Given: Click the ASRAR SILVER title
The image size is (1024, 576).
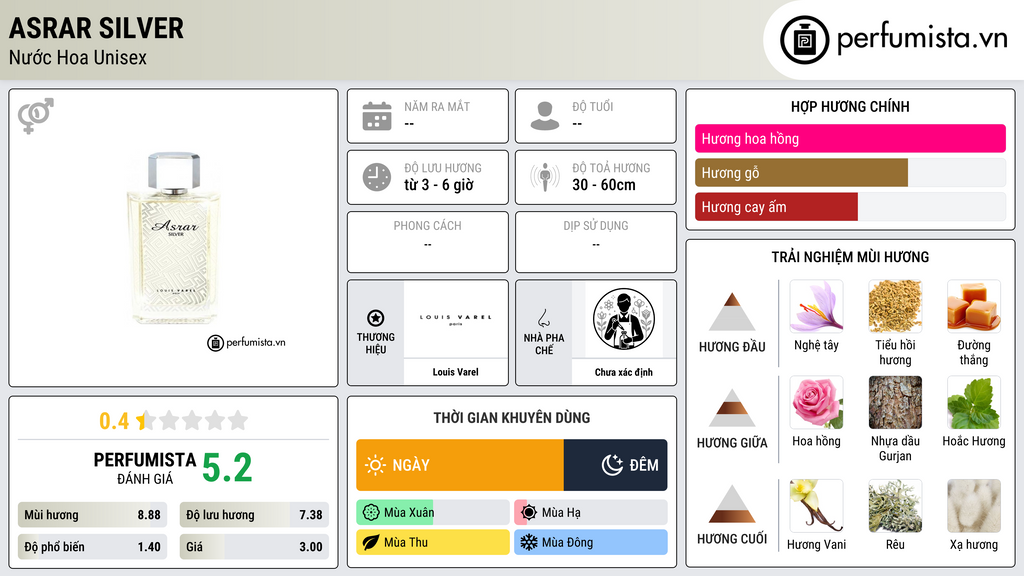Looking at the screenshot, I should tap(96, 28).
